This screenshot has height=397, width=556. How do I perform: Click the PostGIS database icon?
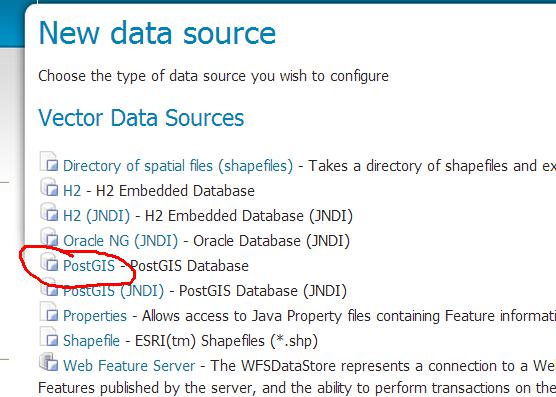[49, 262]
